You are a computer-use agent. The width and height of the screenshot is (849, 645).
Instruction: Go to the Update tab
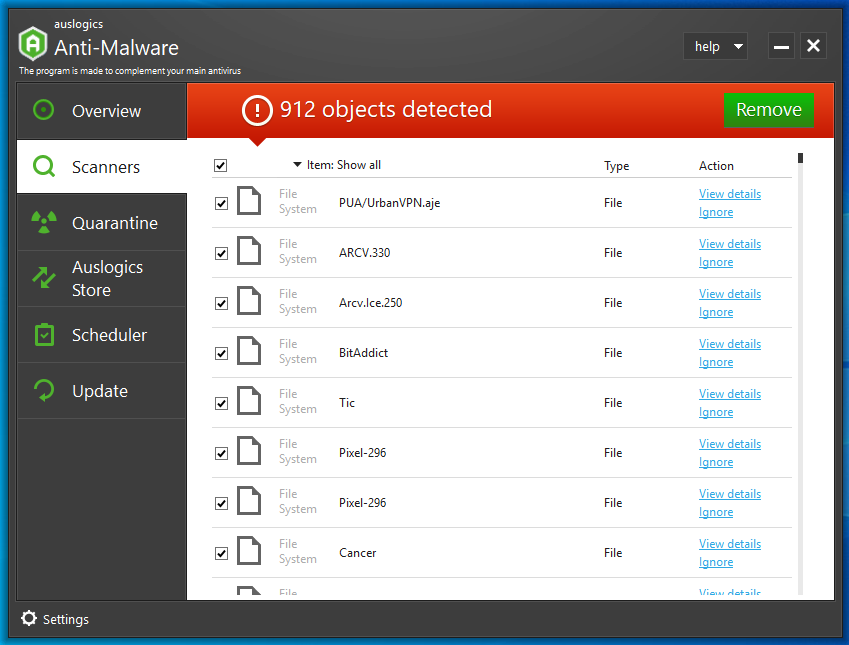[x=100, y=390]
